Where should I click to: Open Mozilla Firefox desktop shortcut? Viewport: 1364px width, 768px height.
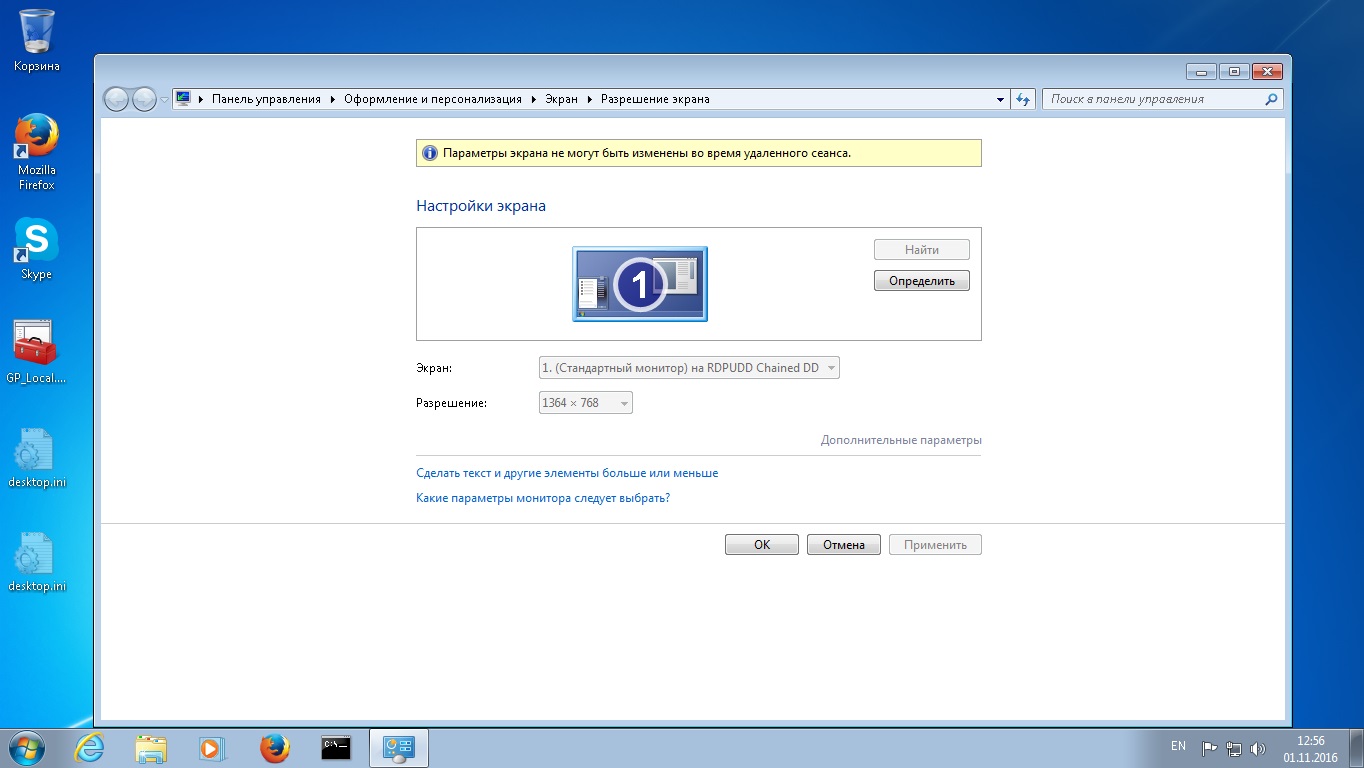36,139
